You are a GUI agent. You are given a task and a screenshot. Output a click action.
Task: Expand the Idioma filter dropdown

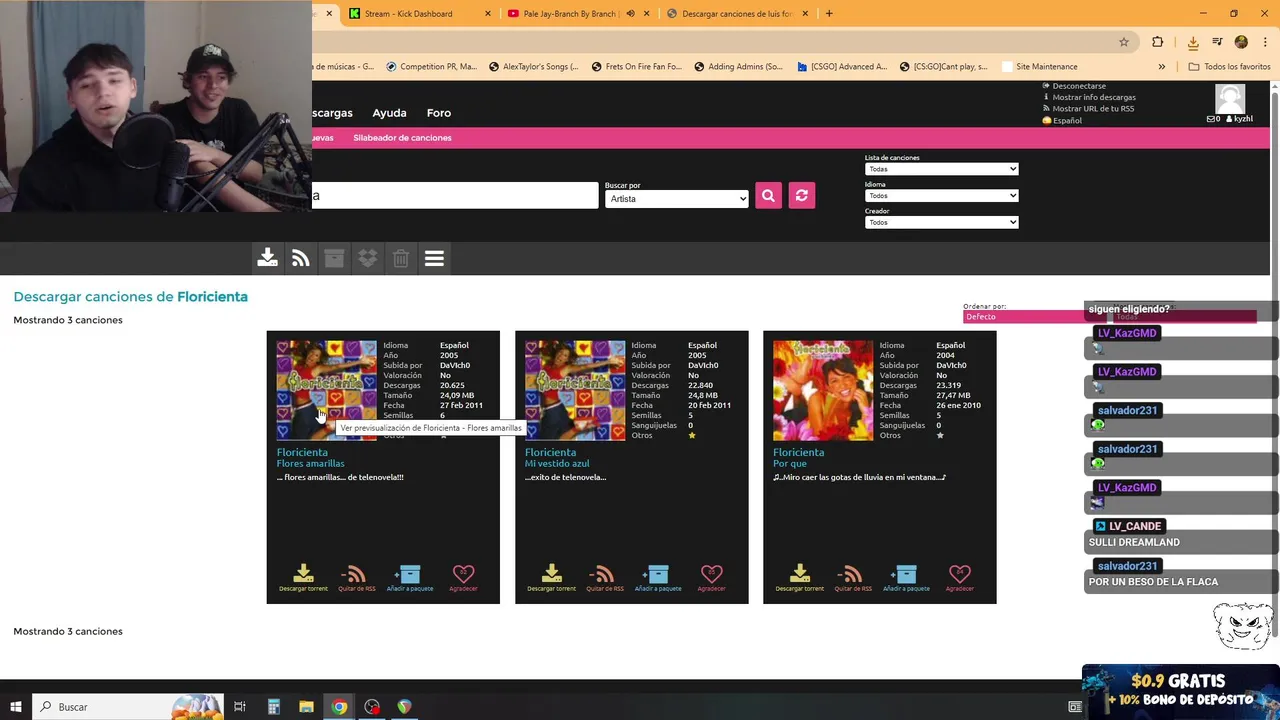click(x=941, y=196)
